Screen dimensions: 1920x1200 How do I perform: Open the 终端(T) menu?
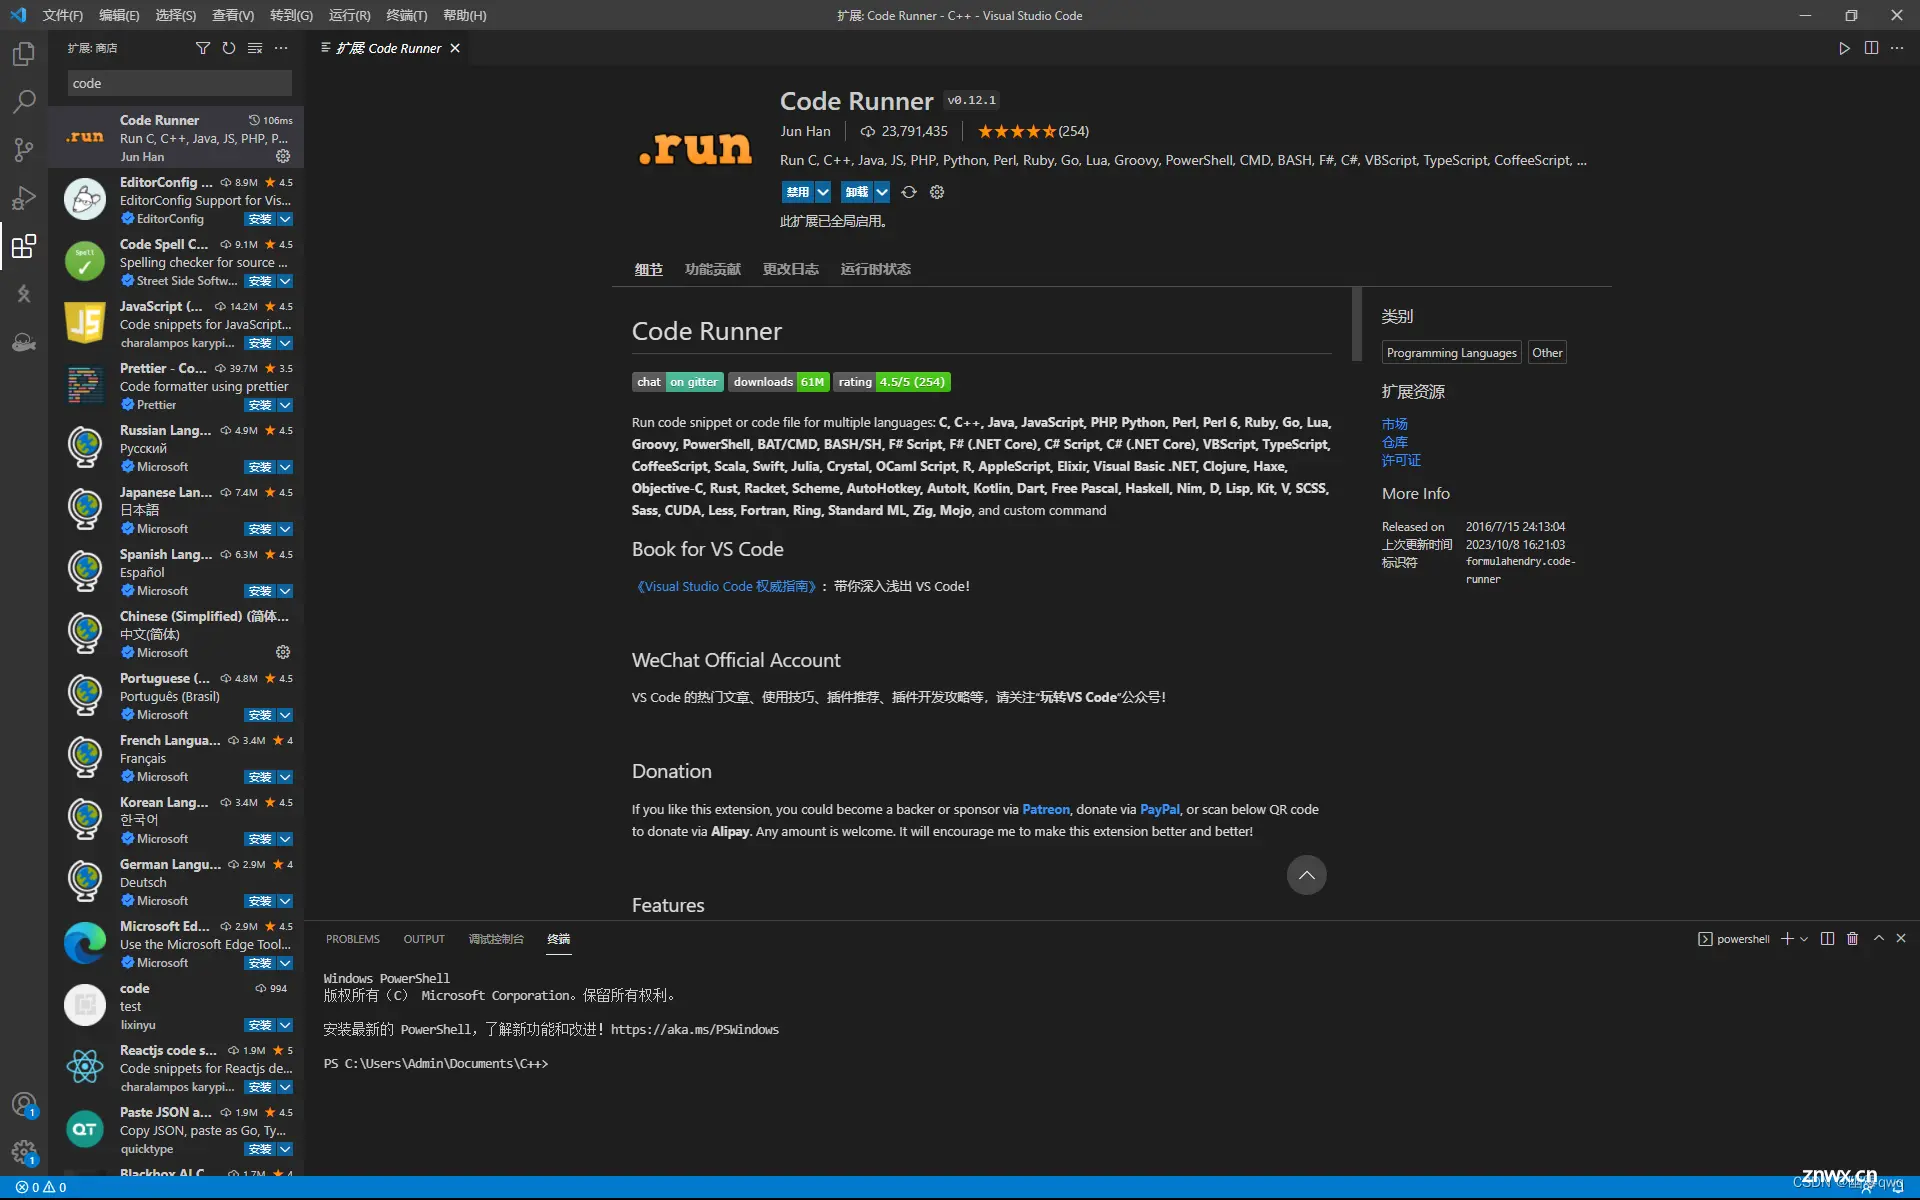coord(407,15)
